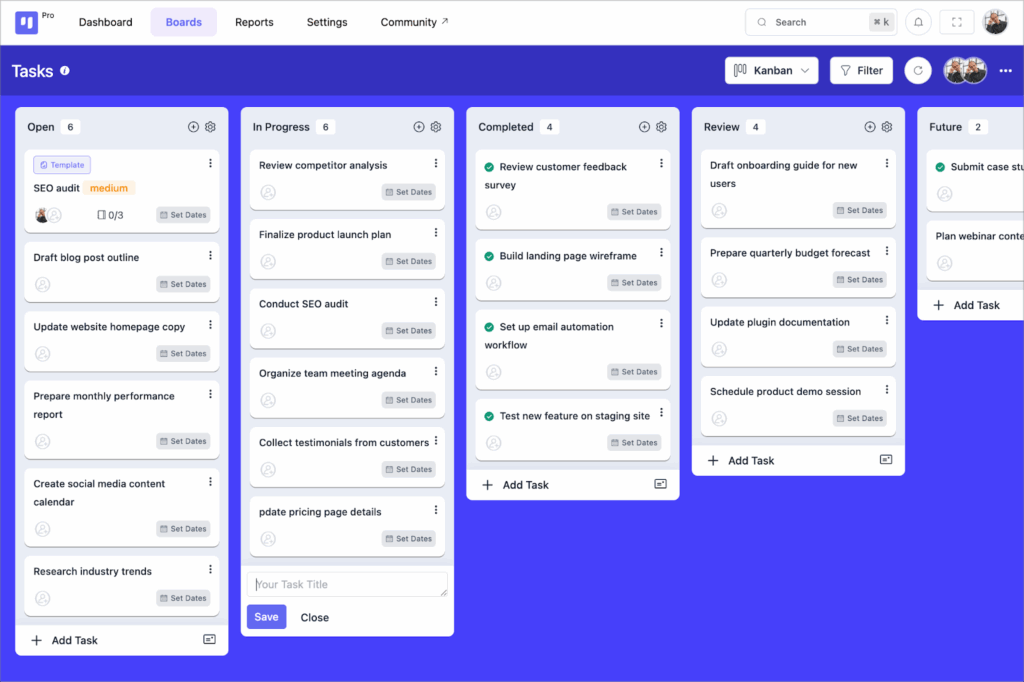This screenshot has width=1024, height=682.
Task: Save the new task with the Save button
Action: [265, 617]
